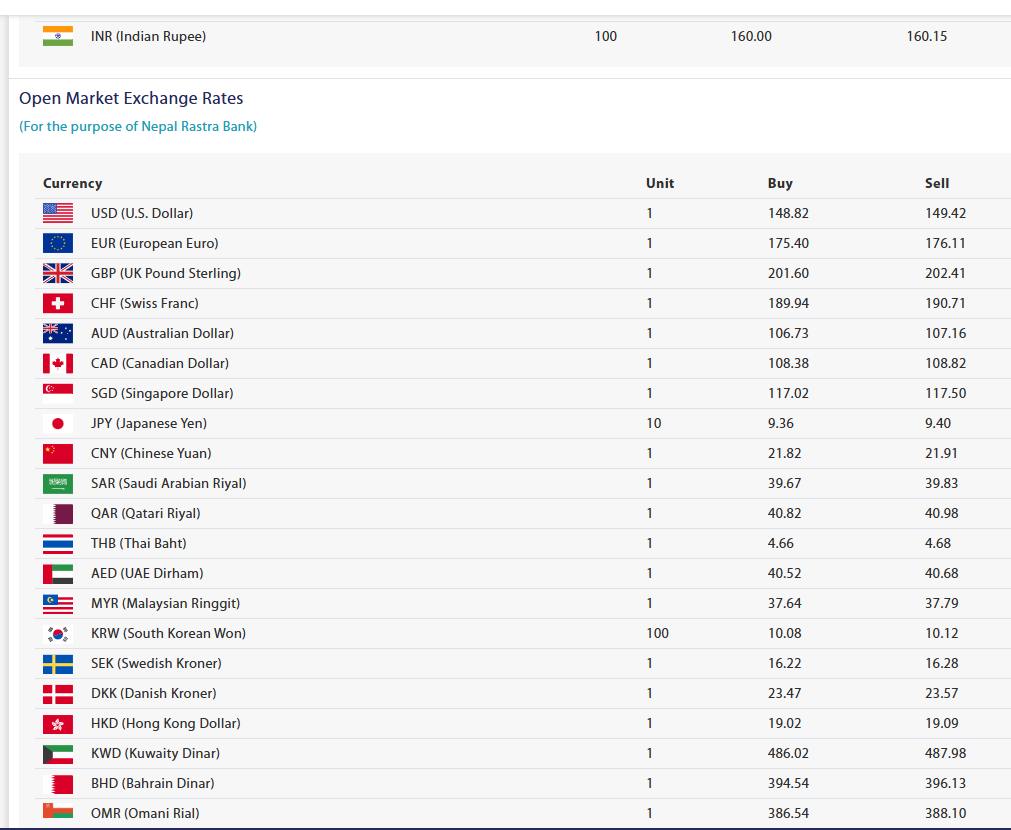
Task: Click the Swedish flag icon
Action: 58,663
